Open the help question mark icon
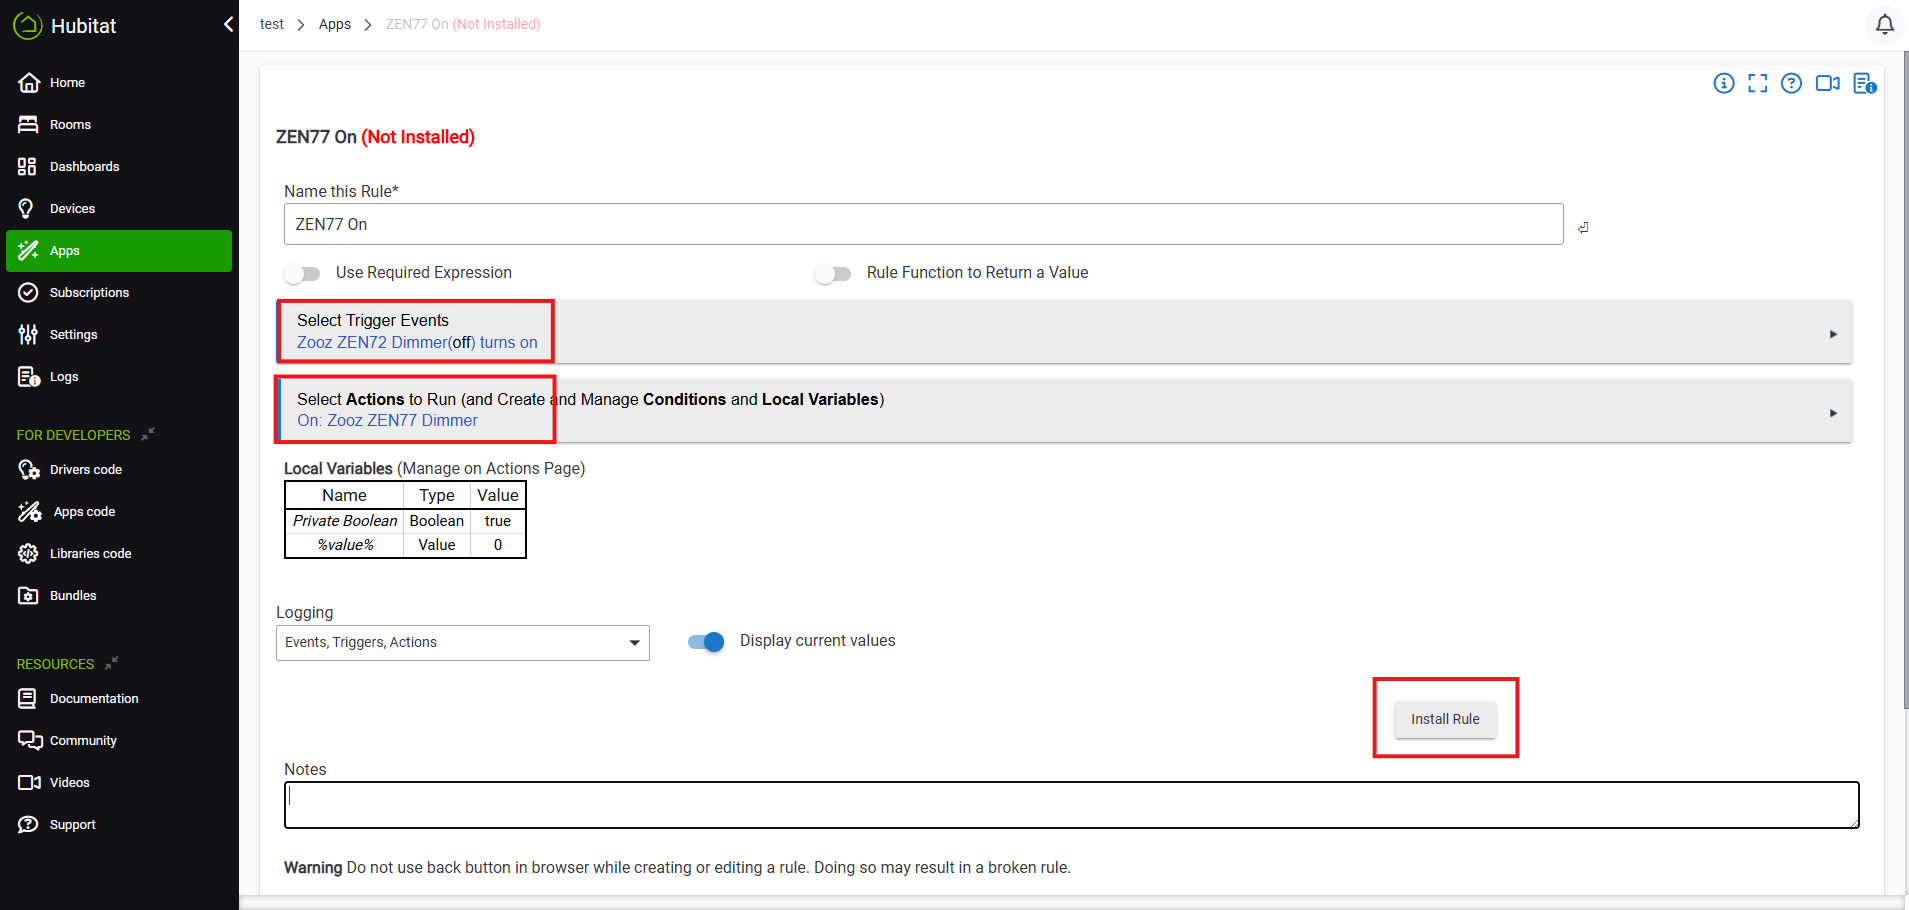Screen dimensions: 1909x910 tap(1791, 83)
